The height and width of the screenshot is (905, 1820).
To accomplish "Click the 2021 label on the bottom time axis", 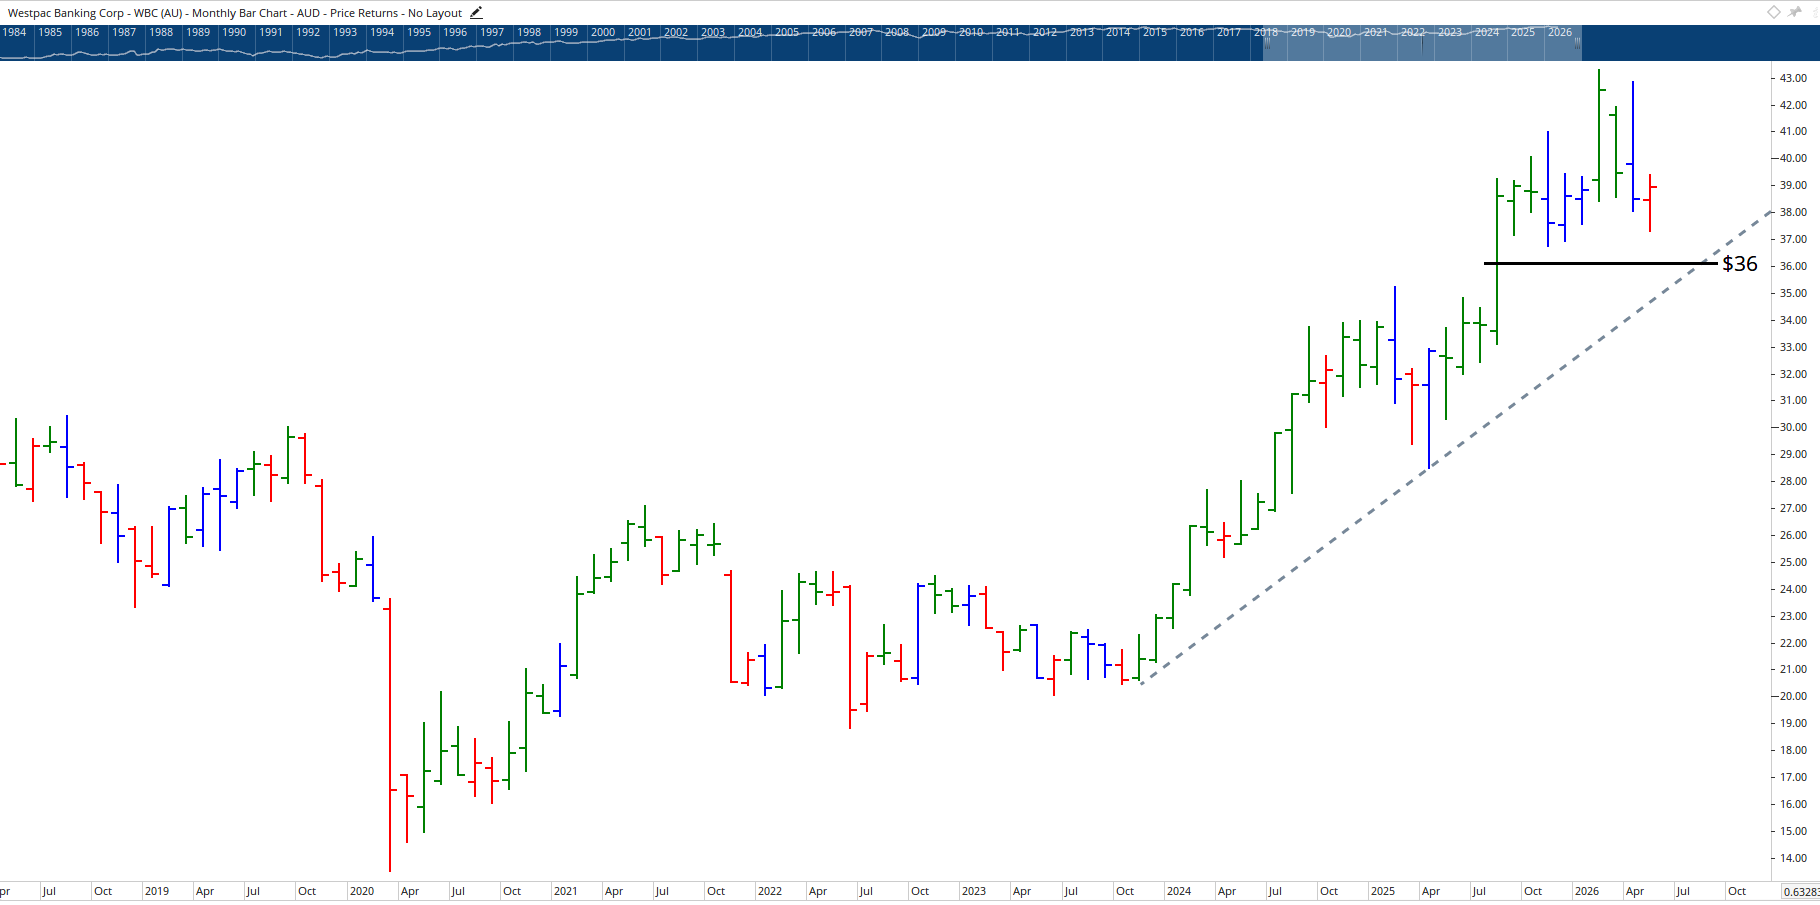I will click(566, 891).
